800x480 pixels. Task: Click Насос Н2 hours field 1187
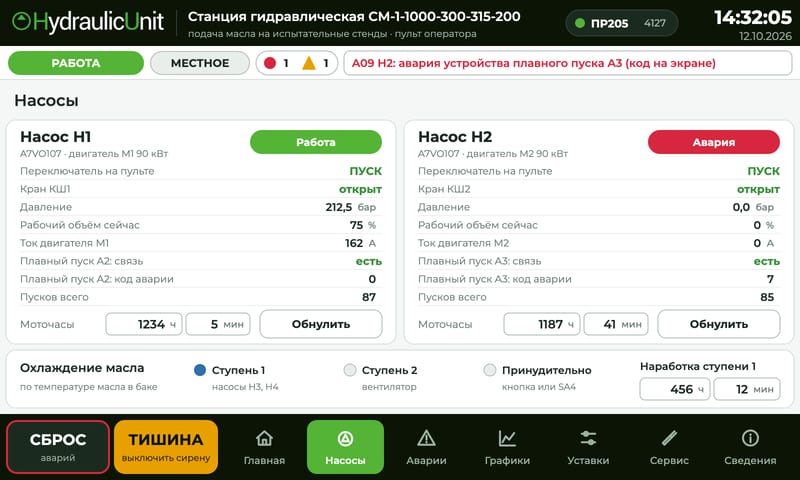[x=542, y=324]
